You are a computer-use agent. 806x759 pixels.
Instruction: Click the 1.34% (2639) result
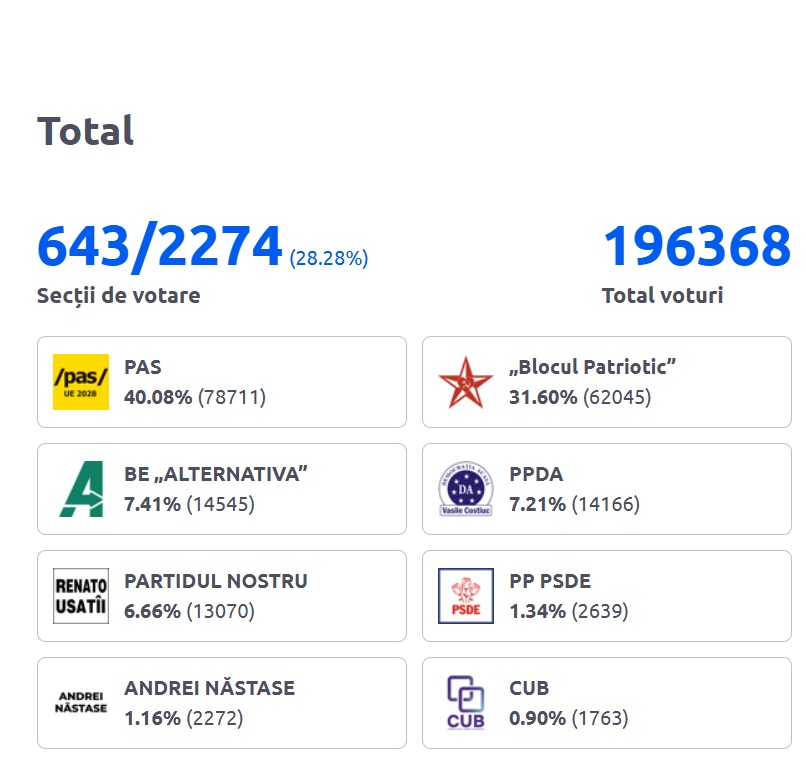tap(569, 611)
